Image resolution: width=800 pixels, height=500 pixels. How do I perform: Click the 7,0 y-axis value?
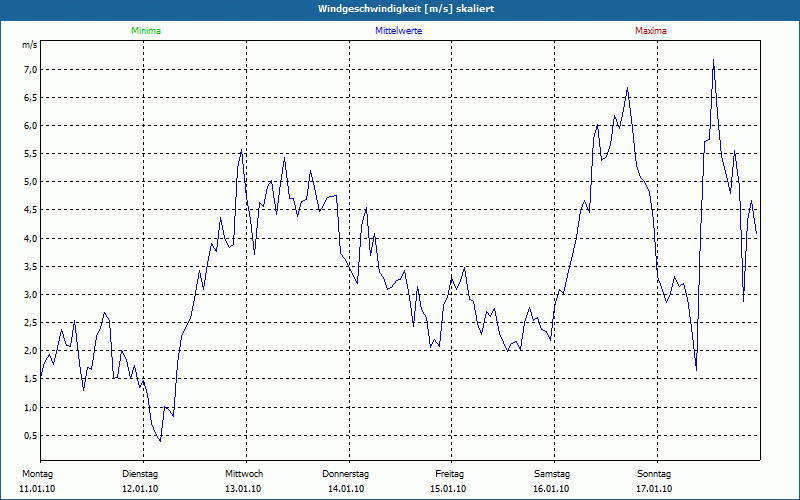coord(30,69)
